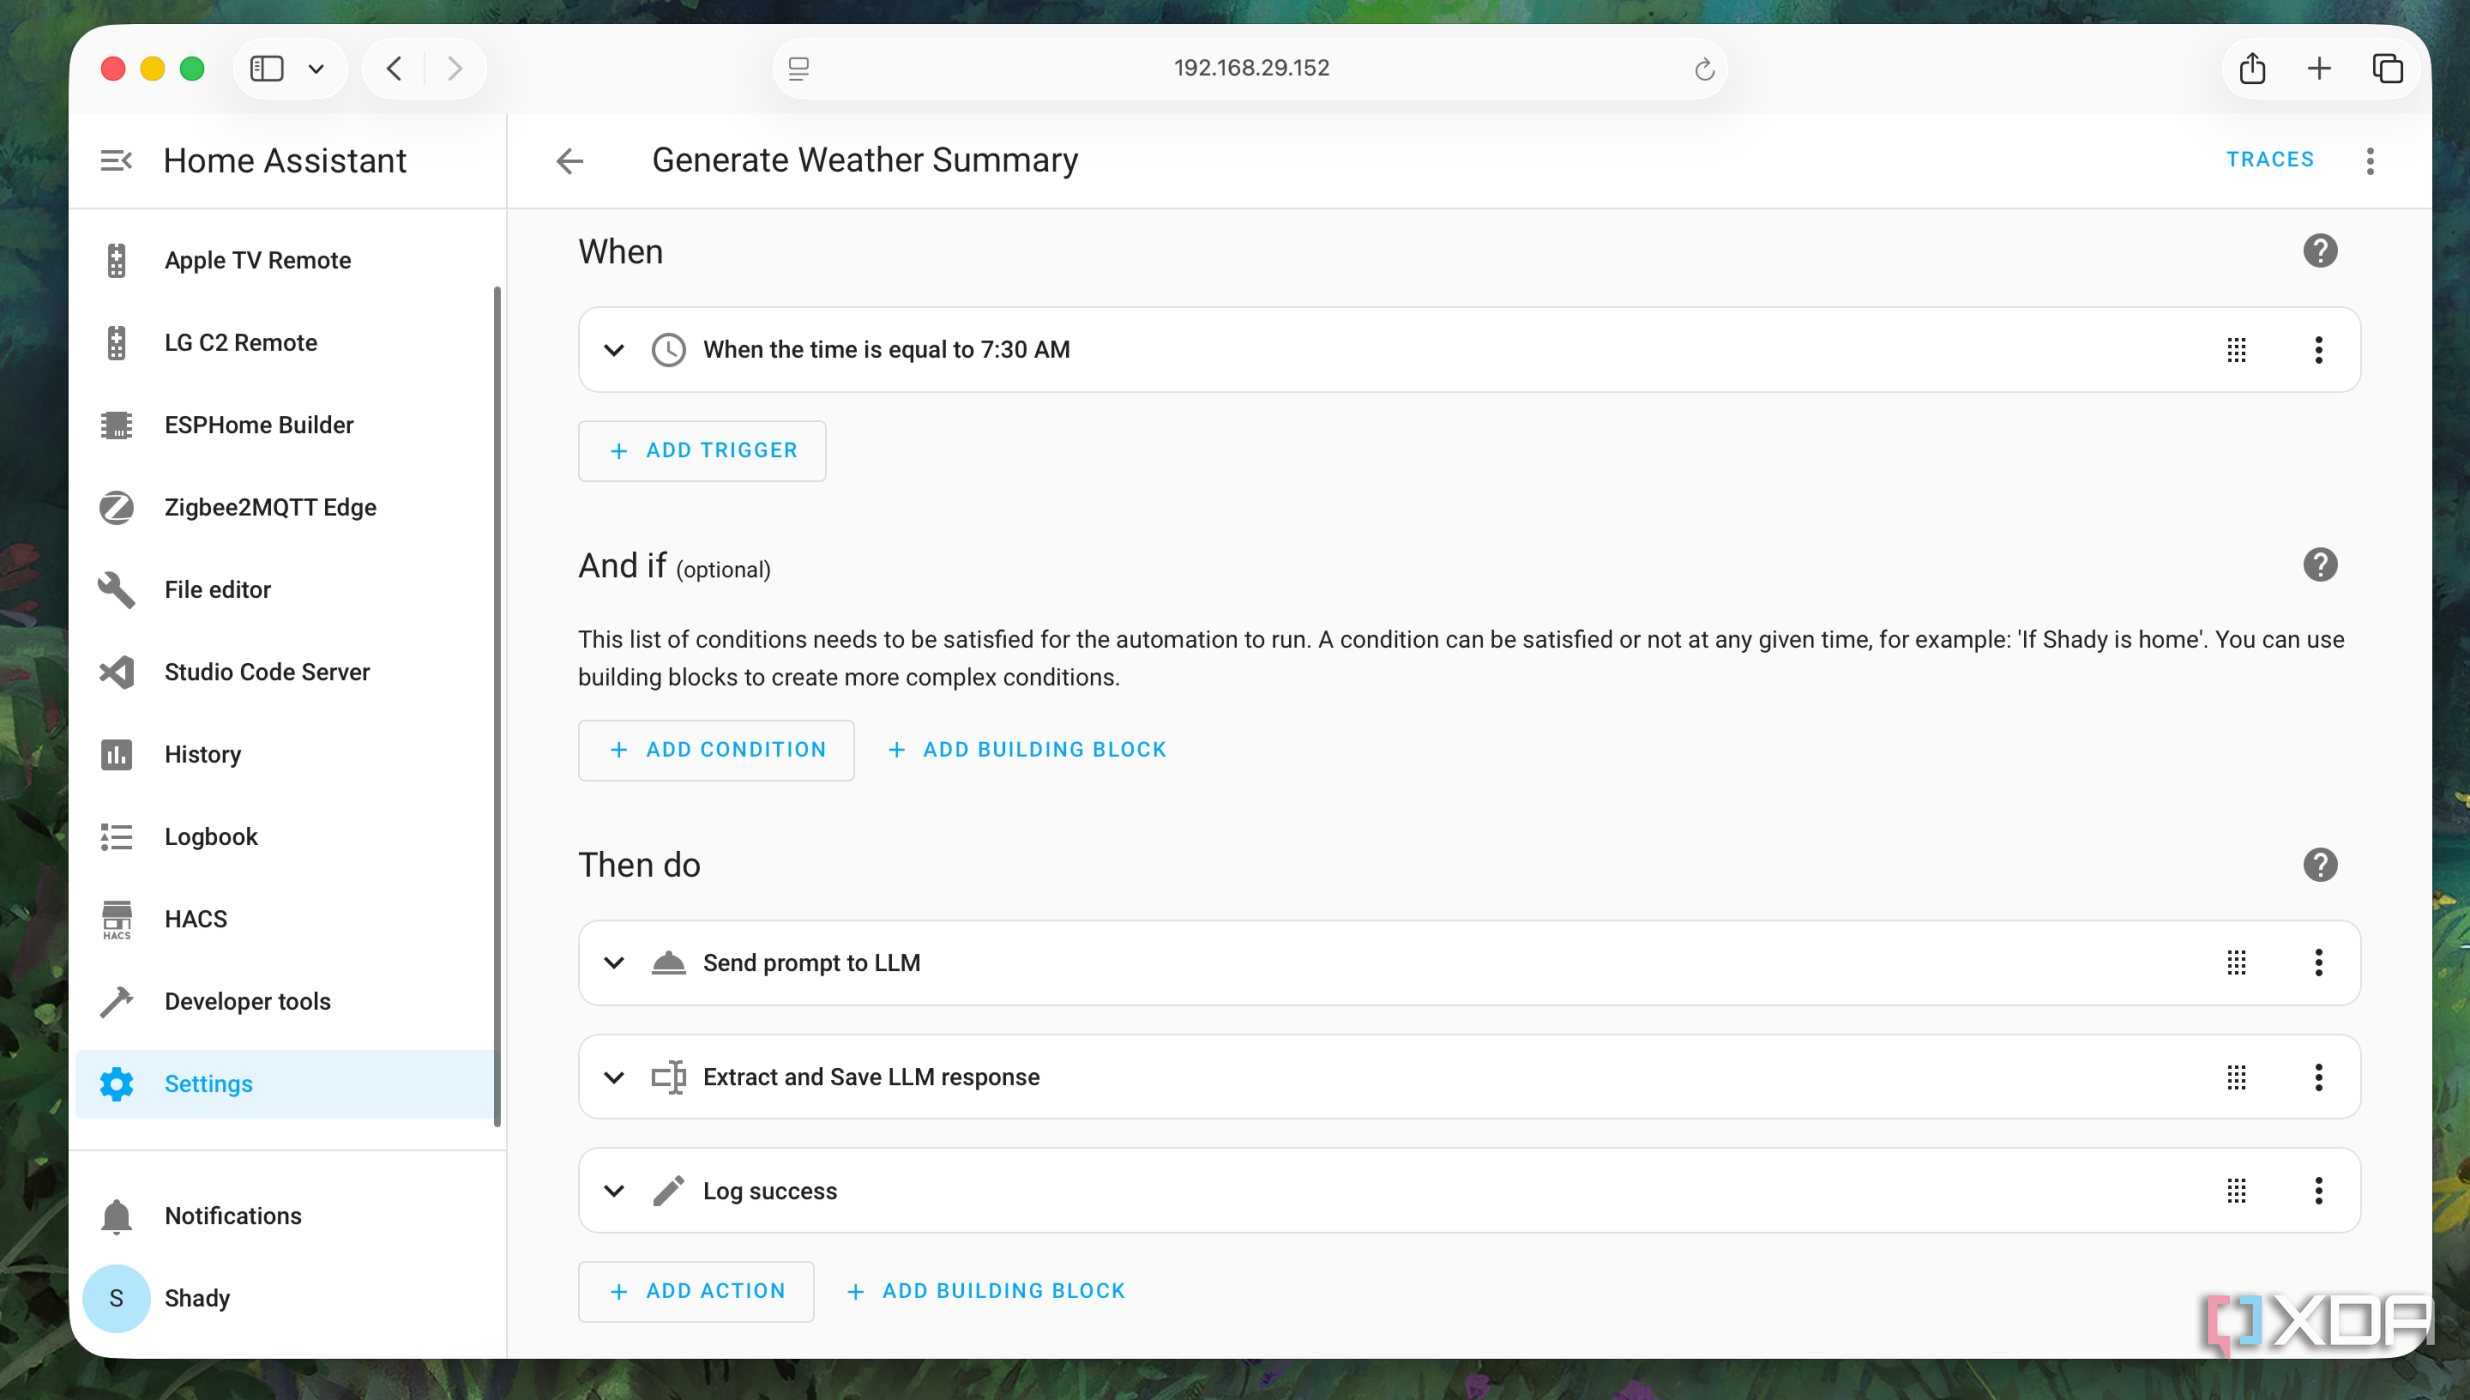The image size is (2470, 1400).
Task: Show the Safari tab overview
Action: click(x=2387, y=68)
